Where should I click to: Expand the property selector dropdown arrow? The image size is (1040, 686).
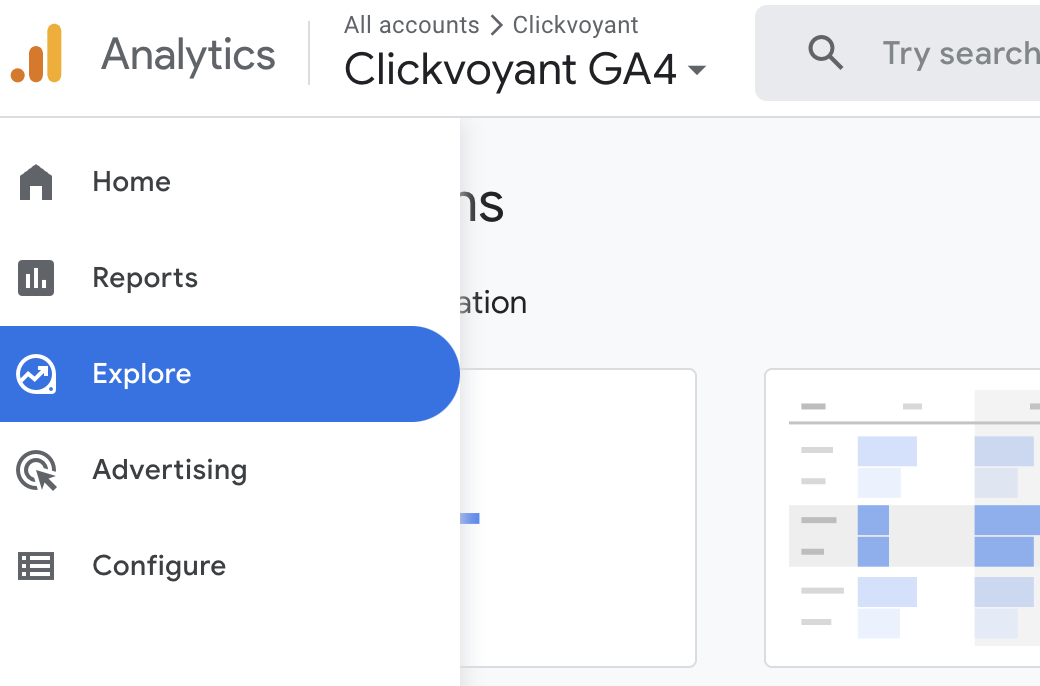(x=697, y=70)
